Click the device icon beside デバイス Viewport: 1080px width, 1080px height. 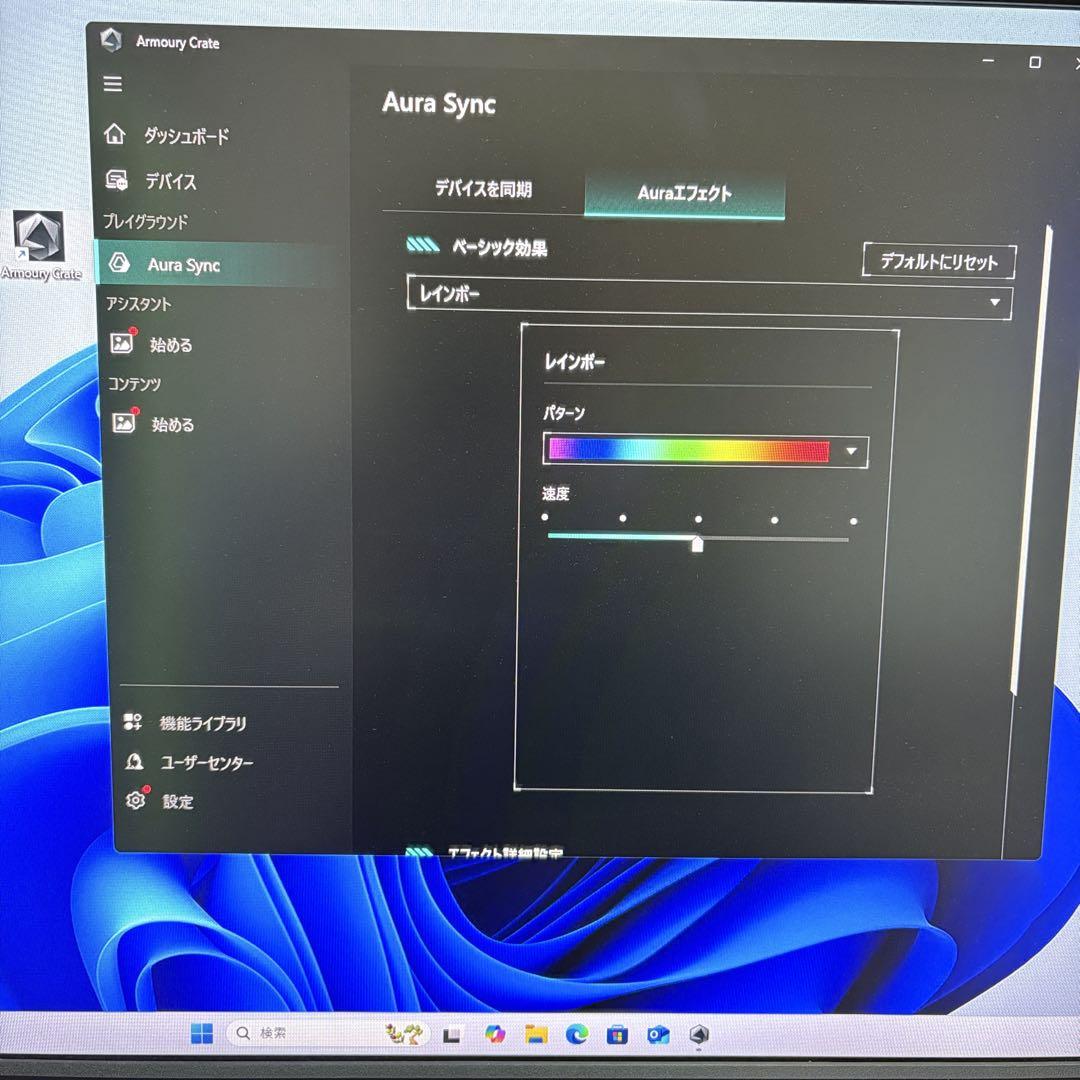[x=116, y=180]
